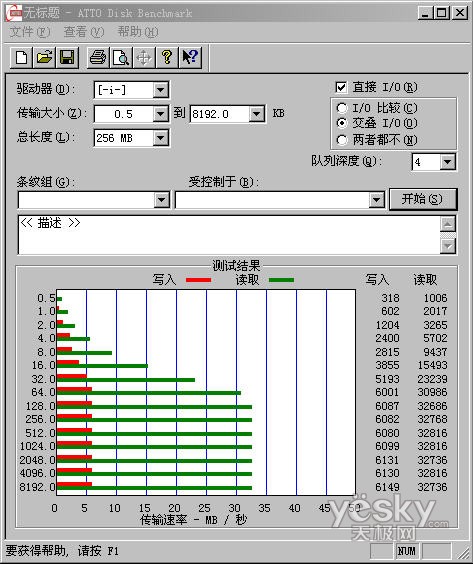Click the four-arrow move toolbar icon
The image size is (473, 564).
tap(144, 57)
